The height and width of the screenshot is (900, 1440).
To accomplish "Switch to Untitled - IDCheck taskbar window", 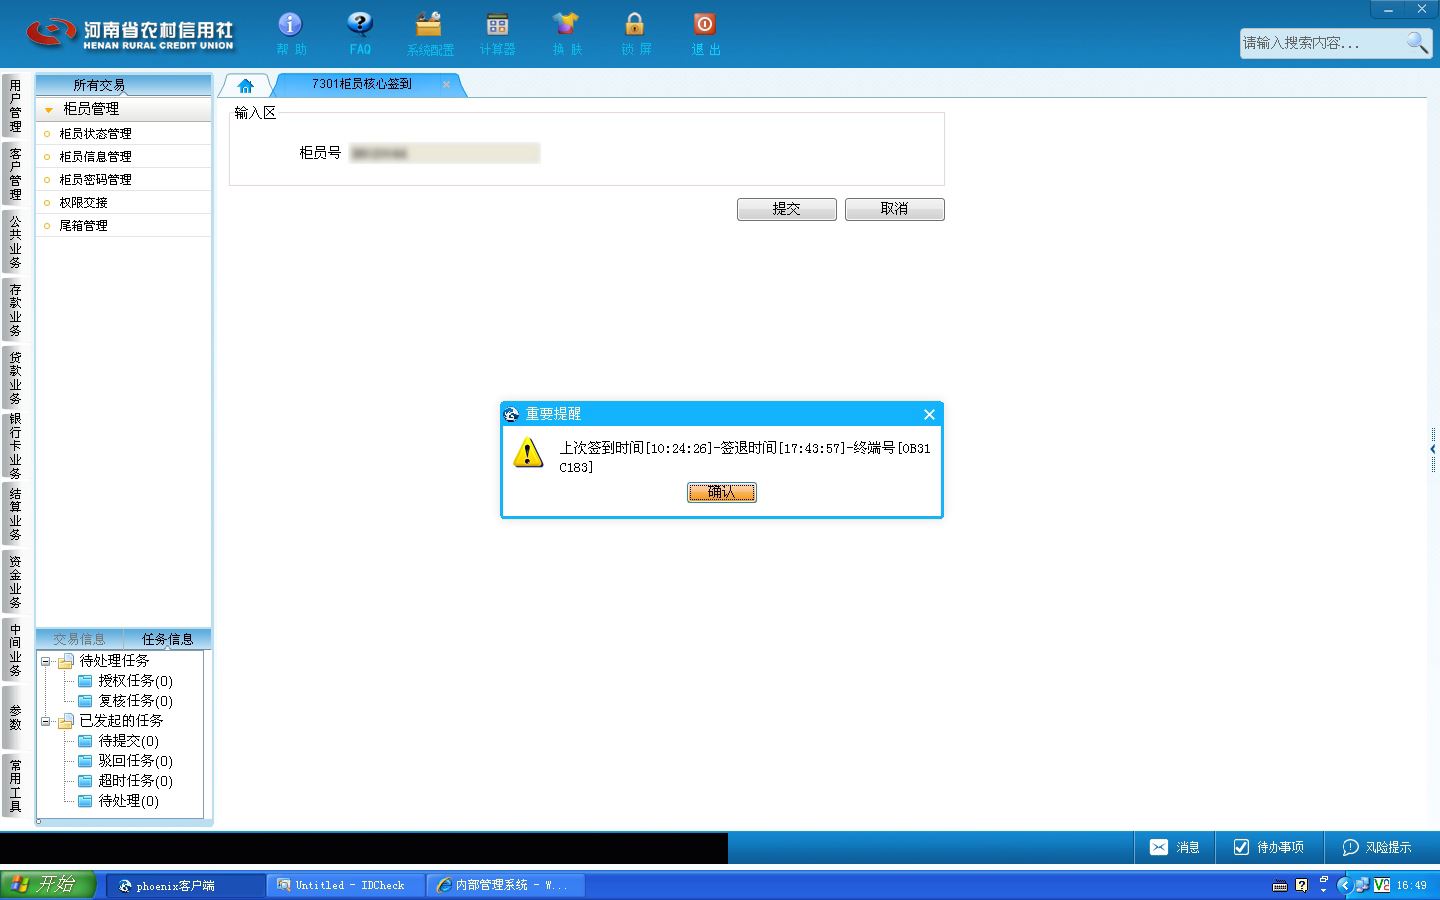I will [346, 885].
